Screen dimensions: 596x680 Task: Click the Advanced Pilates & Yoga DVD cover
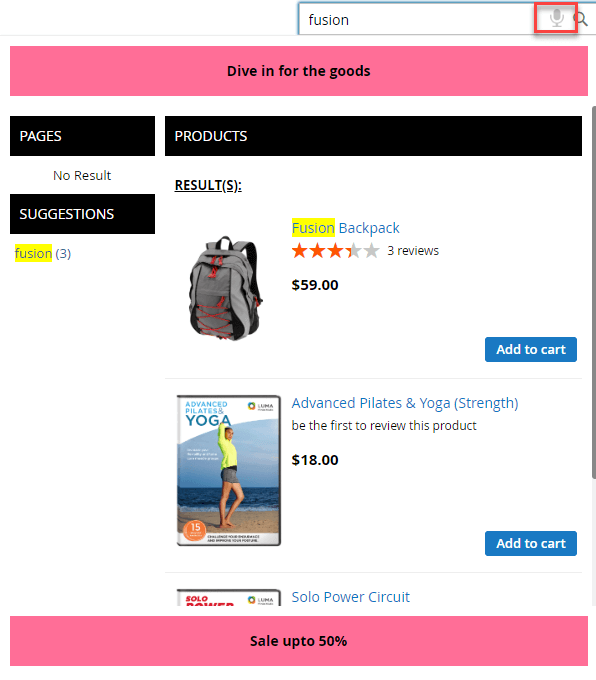[x=229, y=470]
